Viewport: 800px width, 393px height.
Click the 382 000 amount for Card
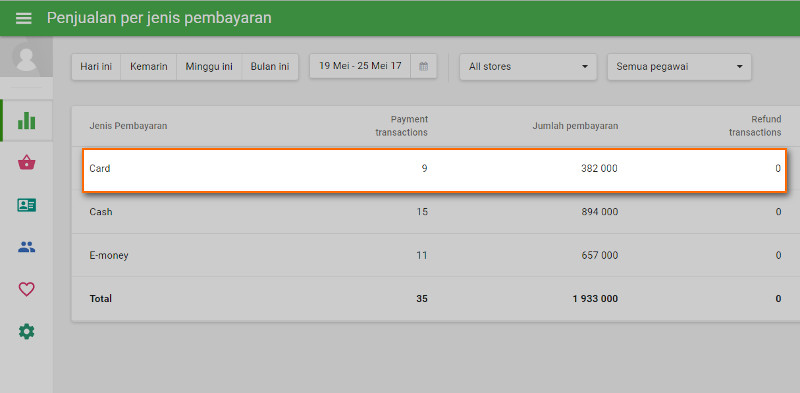tap(599, 168)
